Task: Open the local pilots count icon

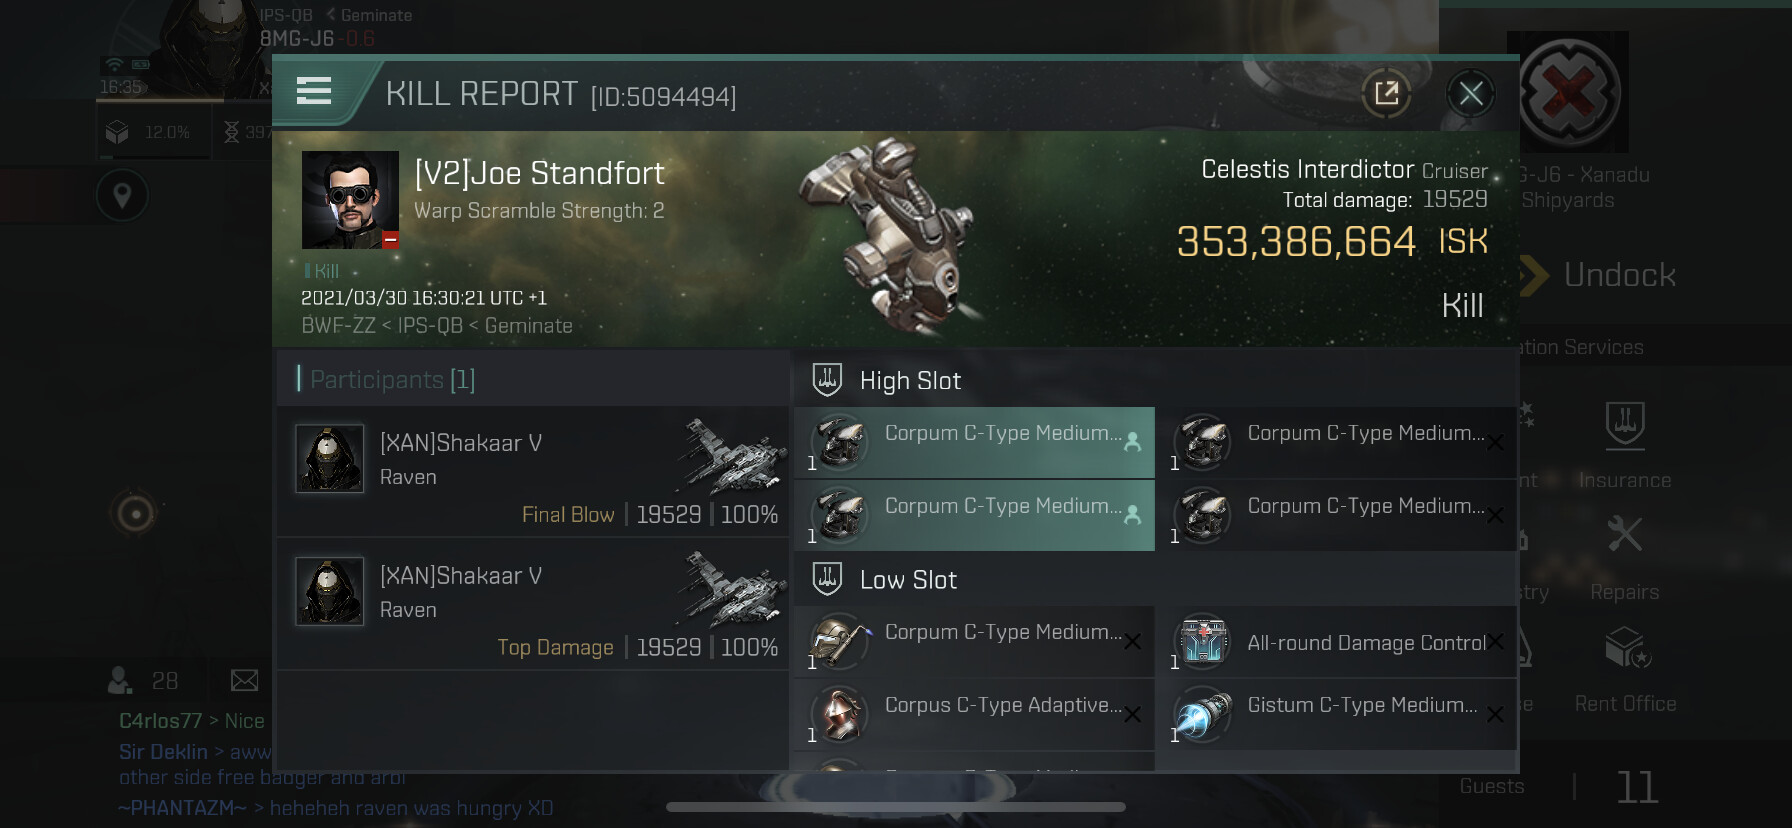Action: [x=121, y=681]
